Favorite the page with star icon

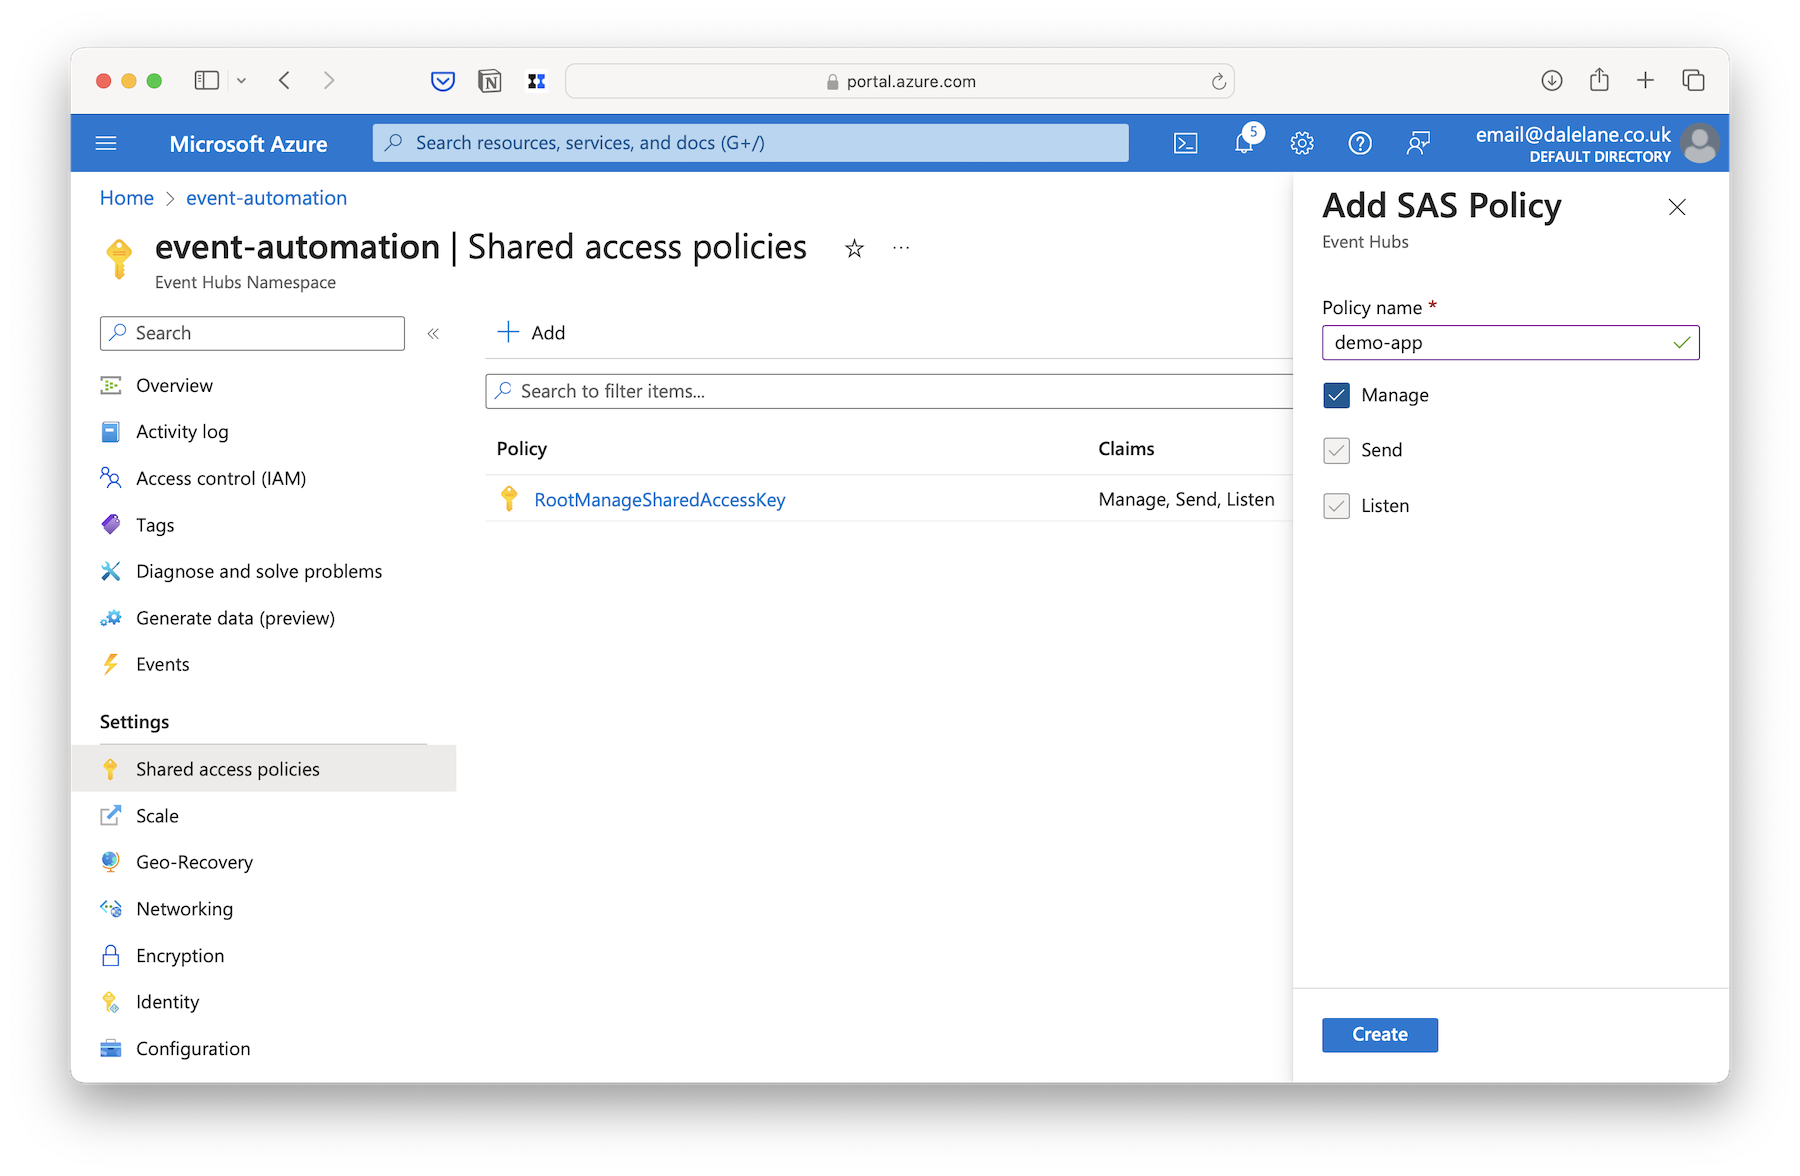coord(854,248)
